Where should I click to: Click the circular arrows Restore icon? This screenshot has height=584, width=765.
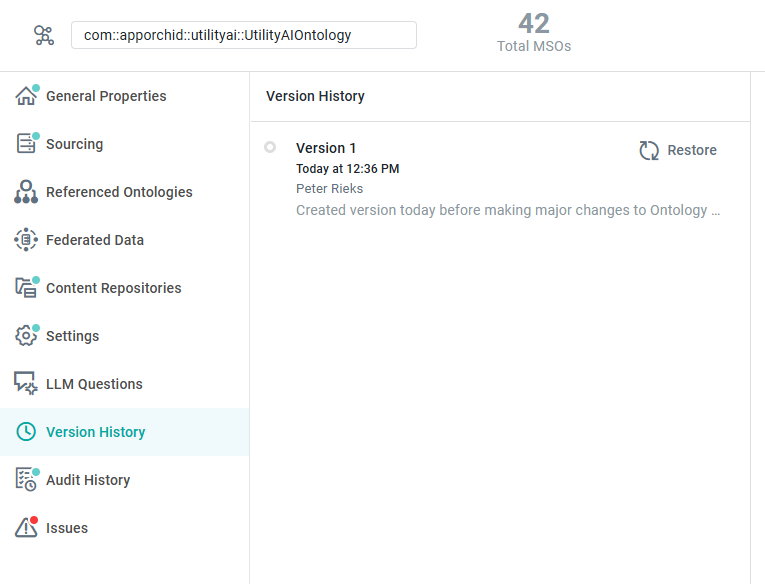point(650,150)
